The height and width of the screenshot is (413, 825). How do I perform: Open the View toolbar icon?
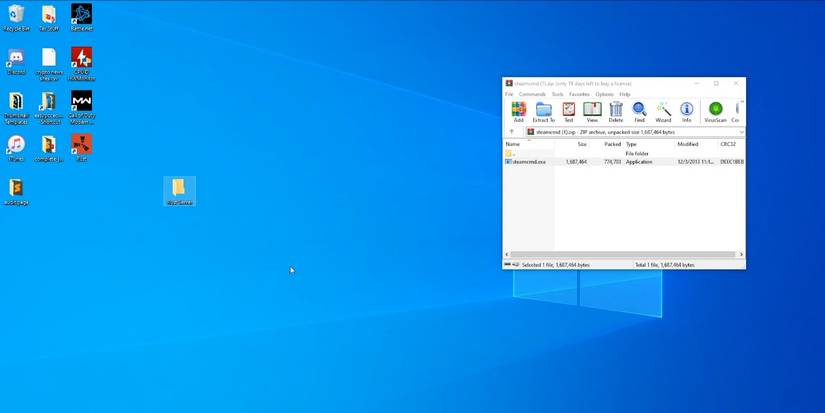pos(592,112)
